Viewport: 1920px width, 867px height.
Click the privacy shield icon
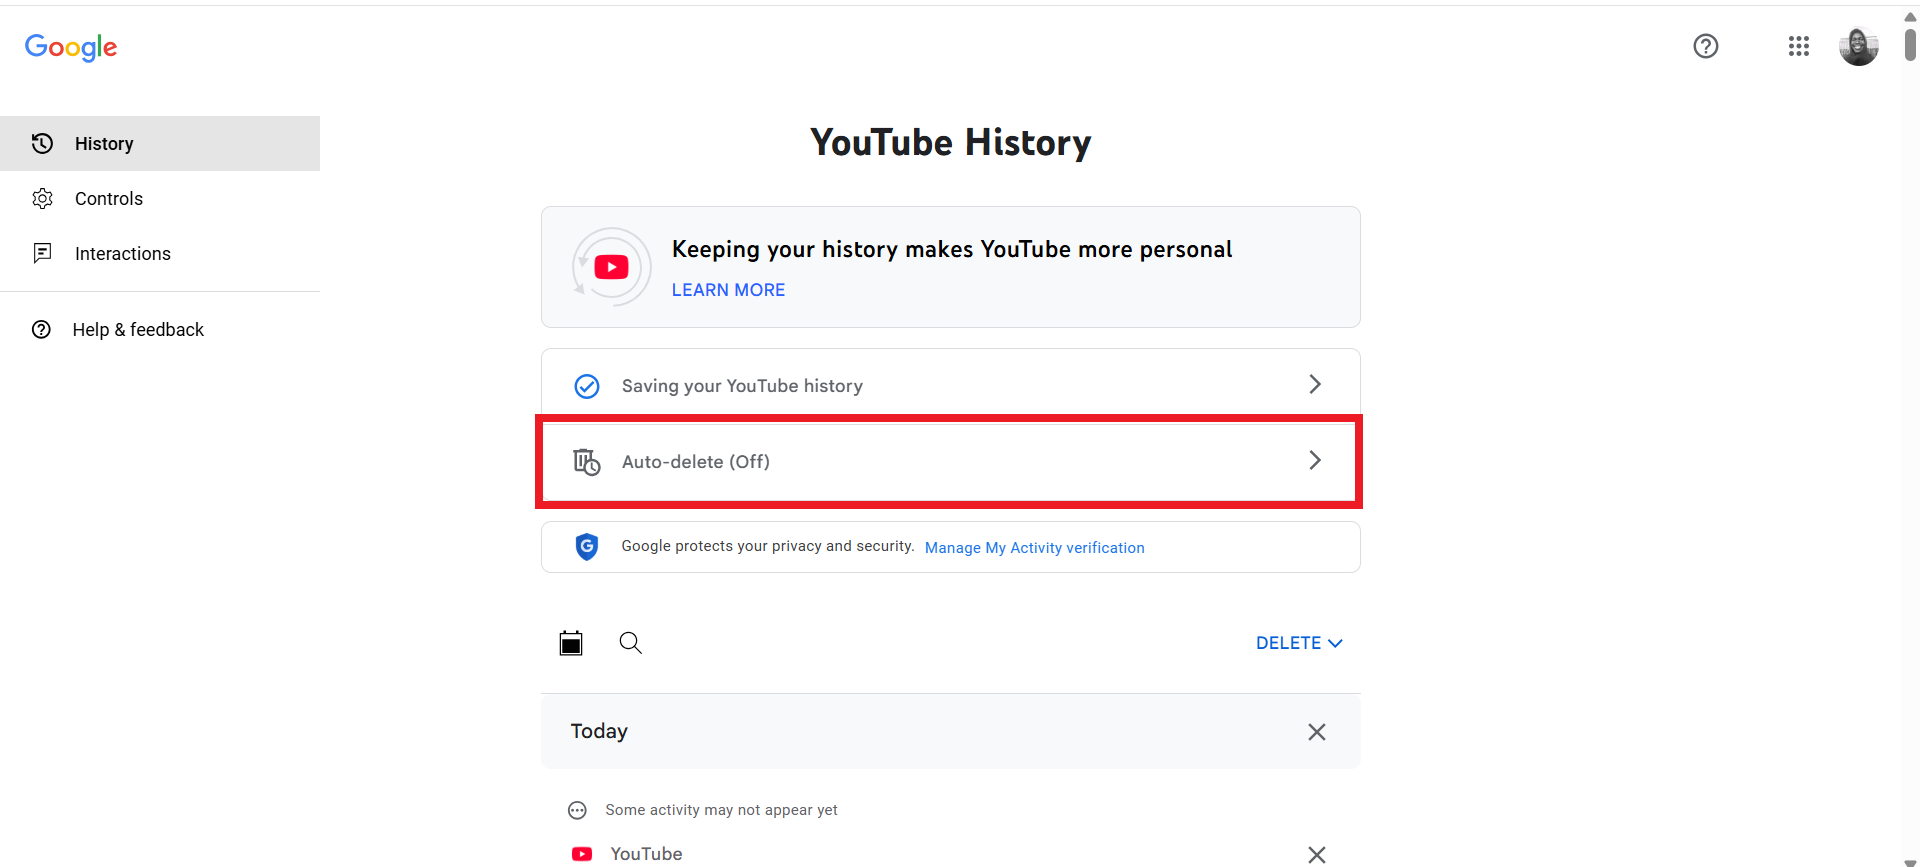click(x=586, y=546)
